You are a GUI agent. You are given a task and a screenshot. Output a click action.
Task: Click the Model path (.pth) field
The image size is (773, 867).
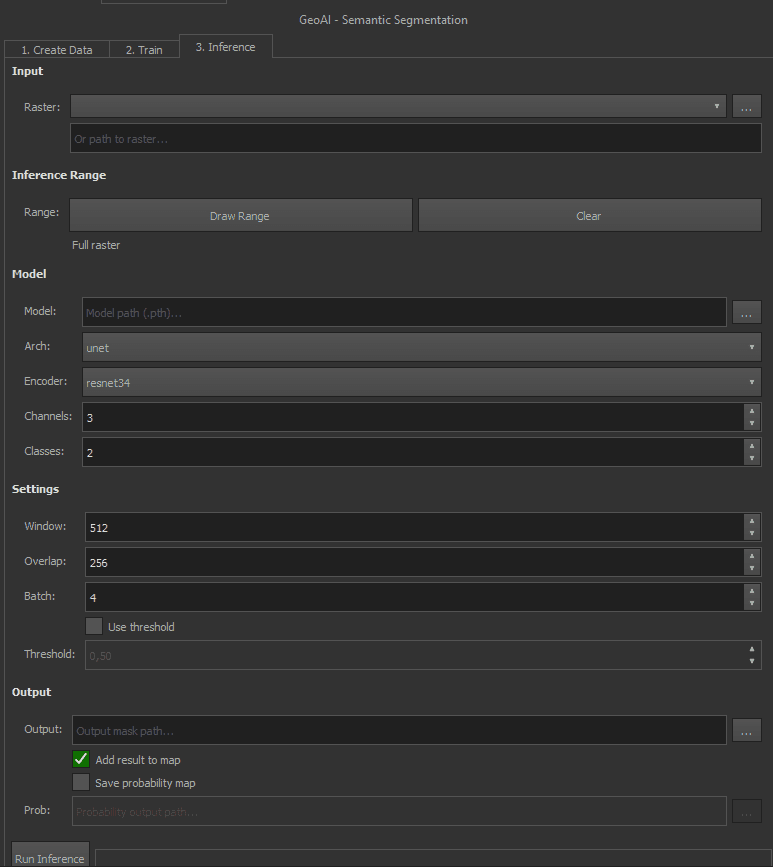click(x=404, y=312)
